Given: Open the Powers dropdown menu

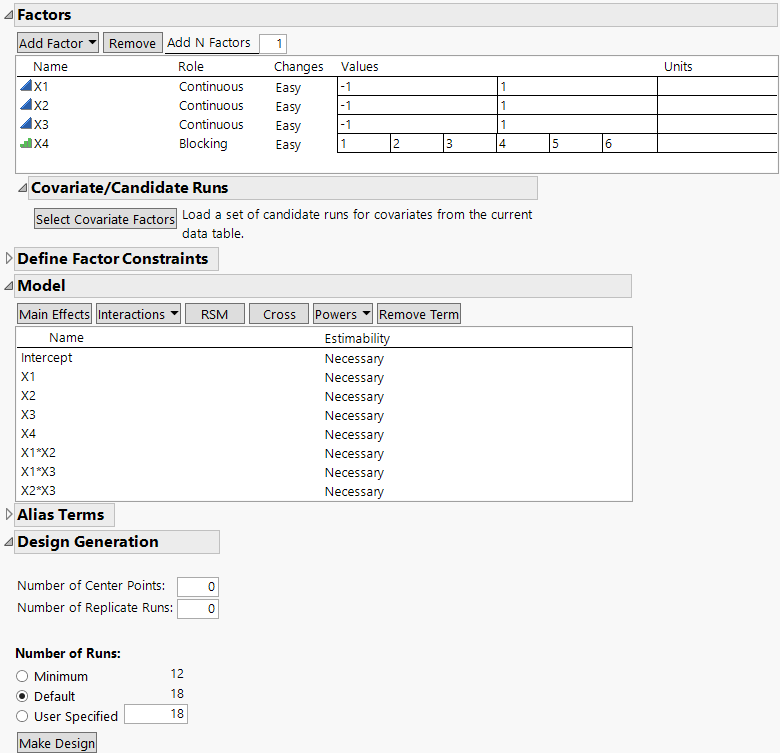Looking at the screenshot, I should 342,314.
